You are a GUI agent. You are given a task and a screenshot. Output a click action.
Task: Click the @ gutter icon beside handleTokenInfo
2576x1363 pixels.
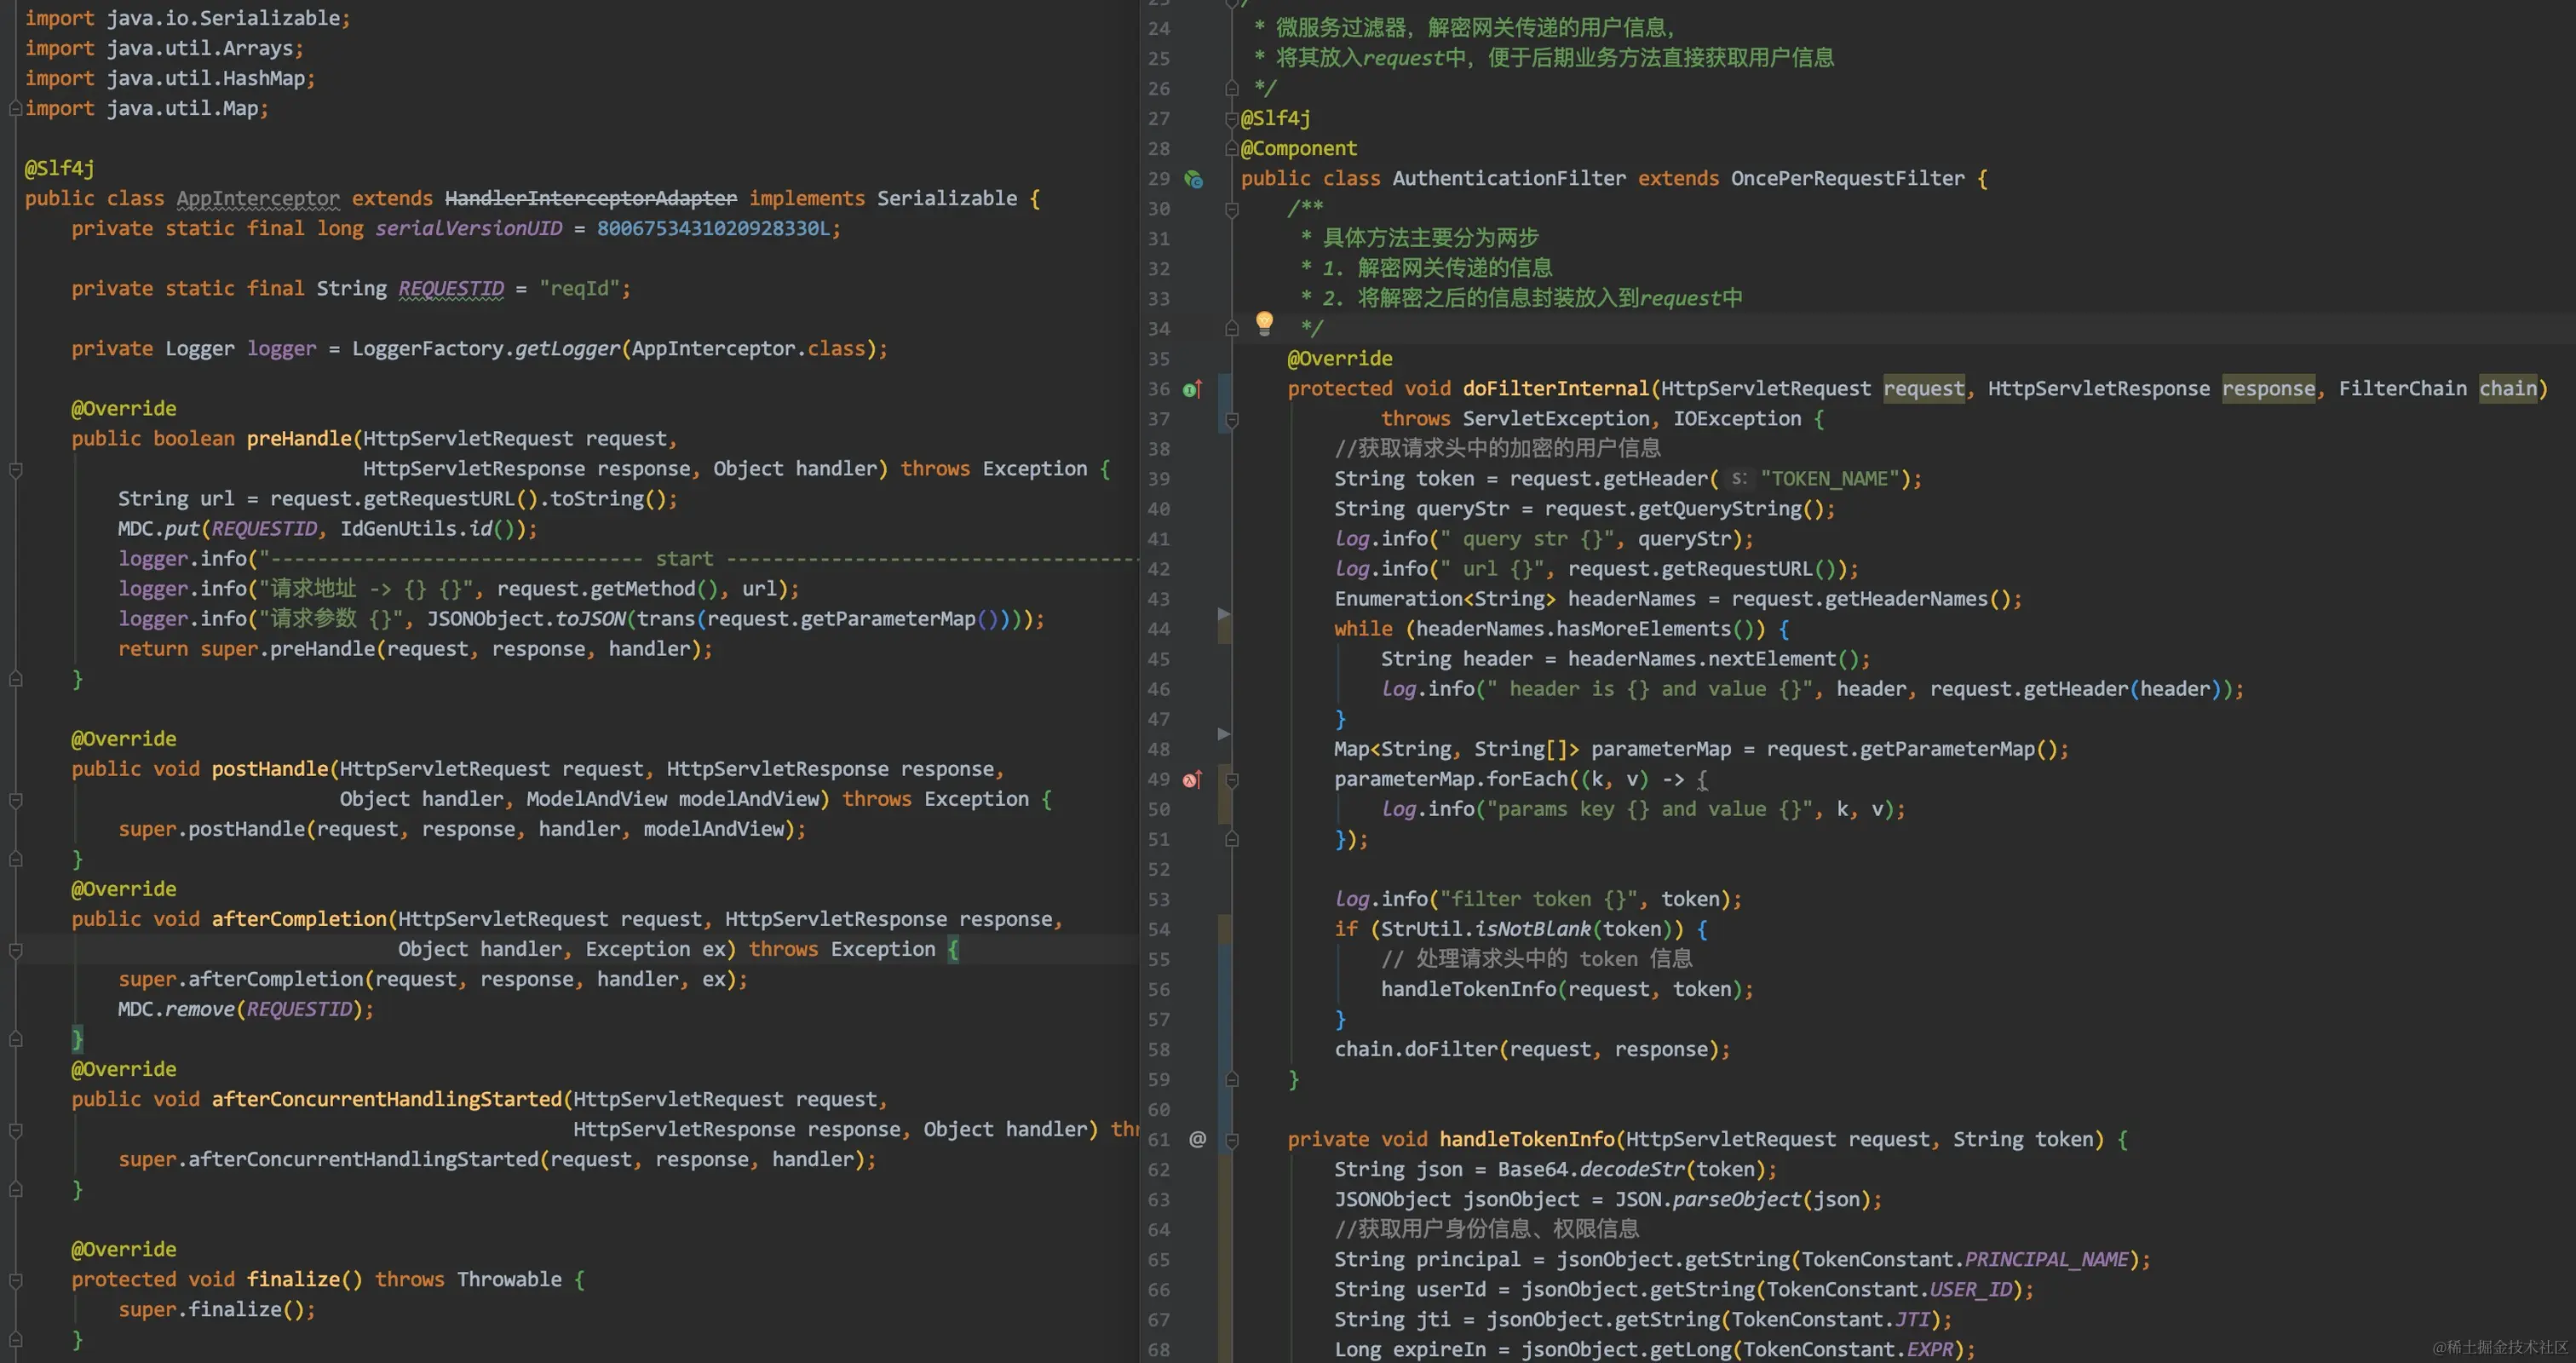1197,1139
